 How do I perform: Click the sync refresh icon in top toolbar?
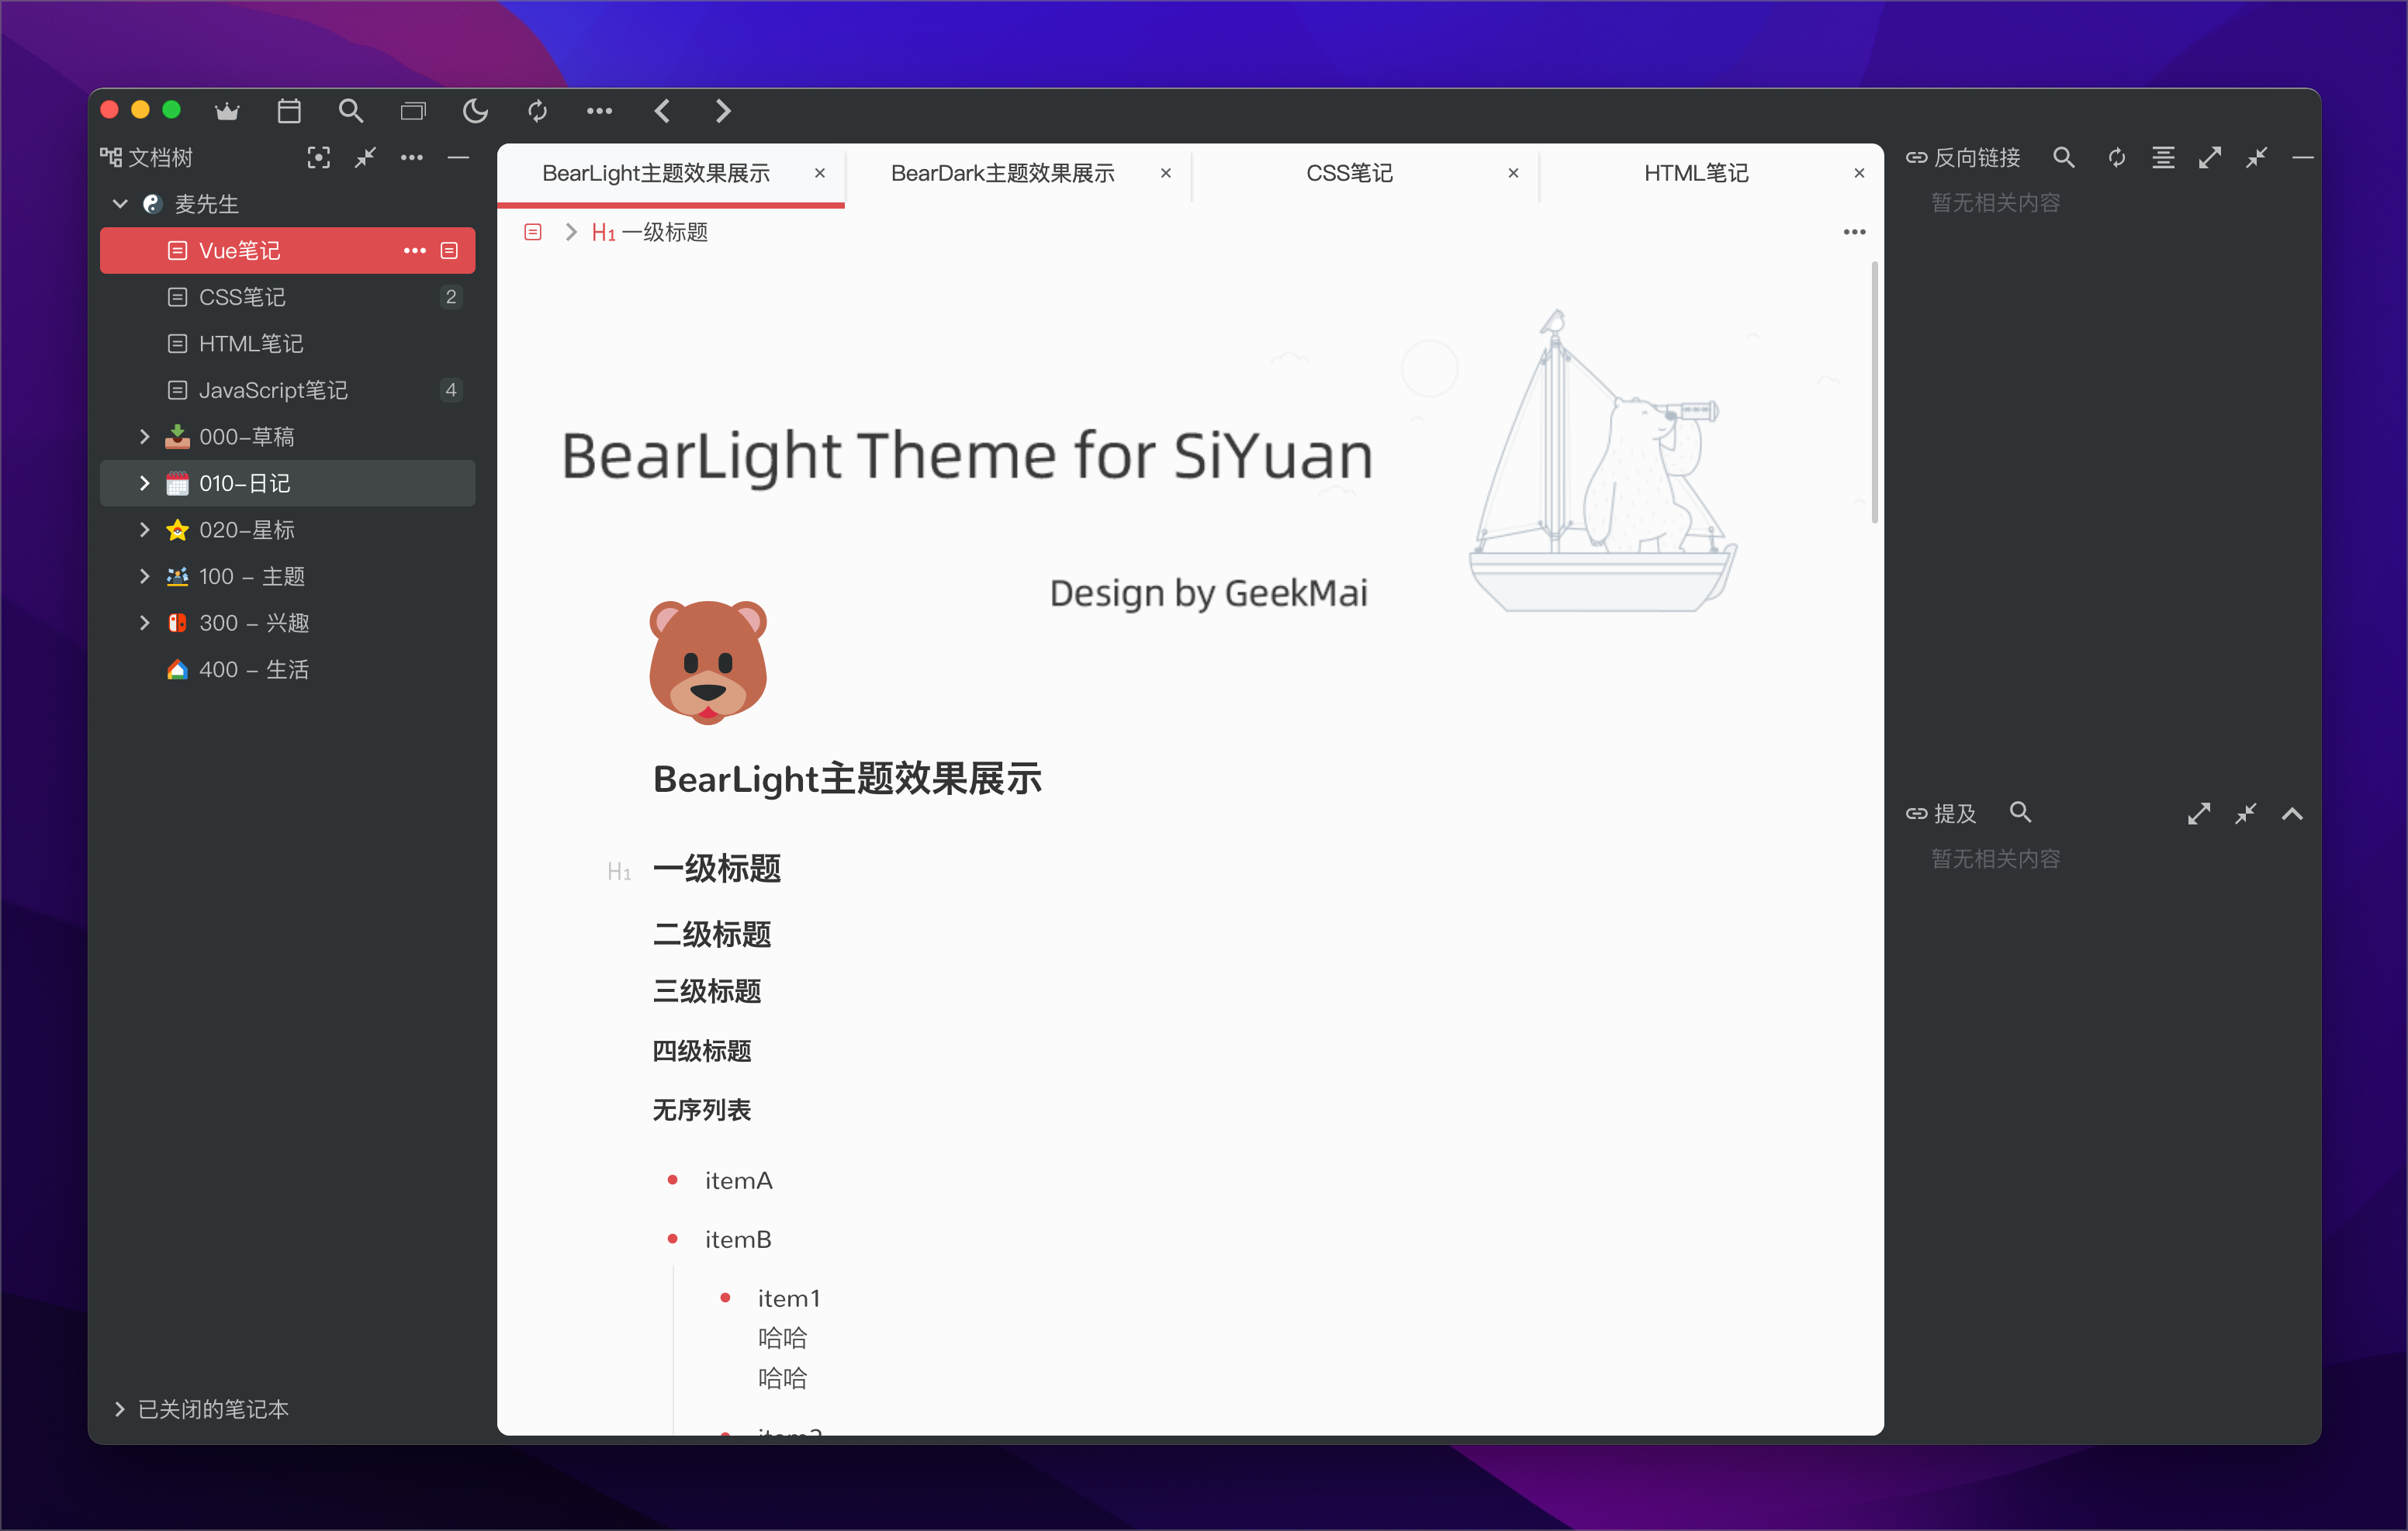[537, 111]
